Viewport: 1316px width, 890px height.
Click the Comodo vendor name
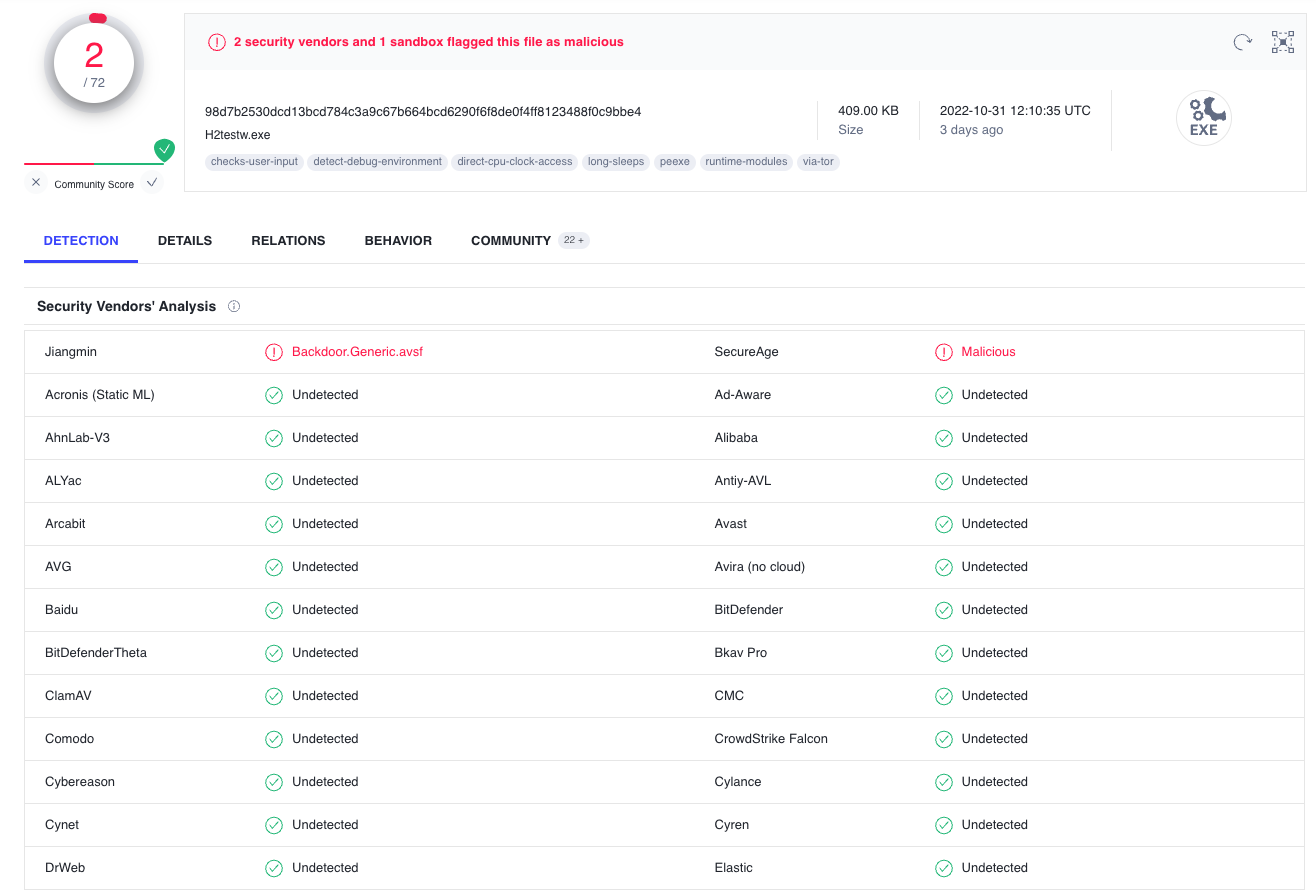coord(69,739)
